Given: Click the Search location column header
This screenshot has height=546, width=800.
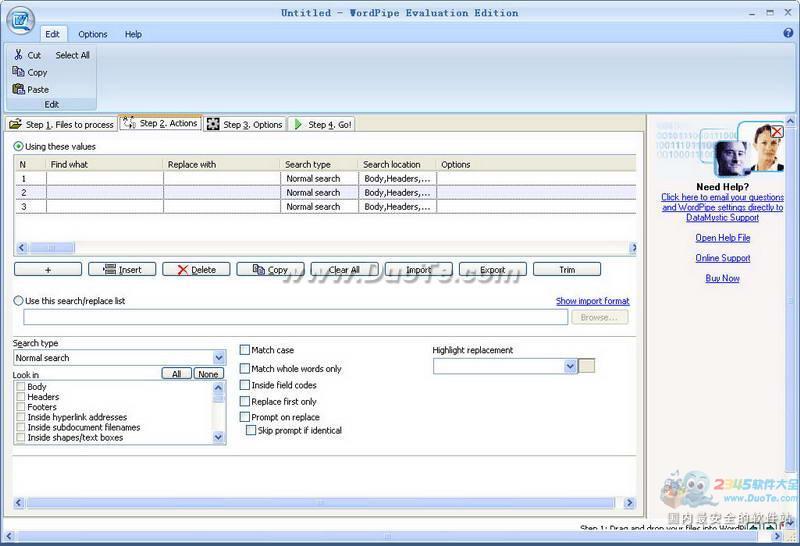Looking at the screenshot, I should pyautogui.click(x=397, y=164).
